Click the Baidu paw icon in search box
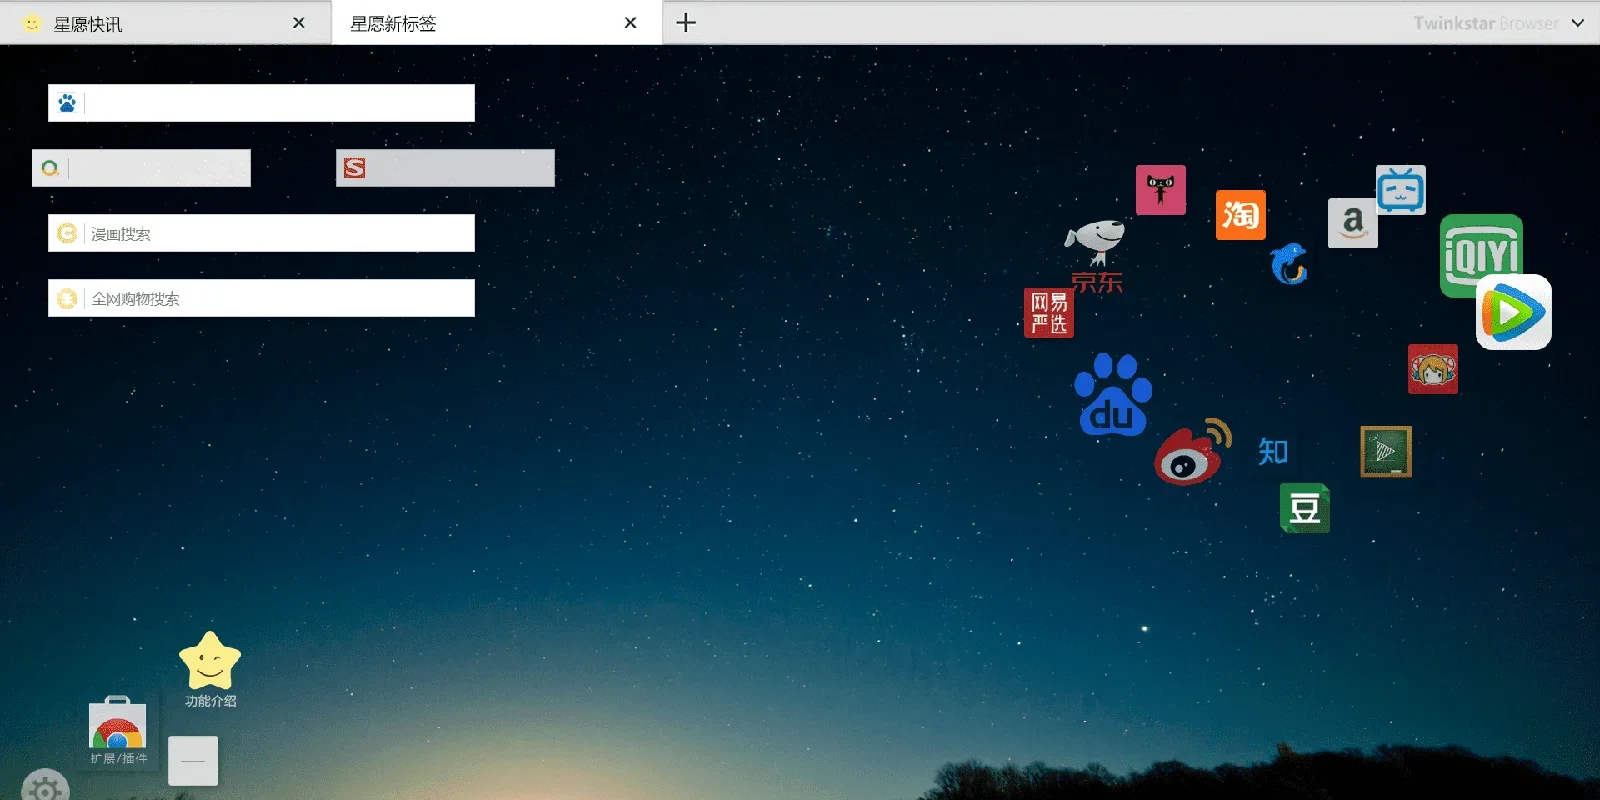Screen dimensions: 1600x800 click(67, 103)
